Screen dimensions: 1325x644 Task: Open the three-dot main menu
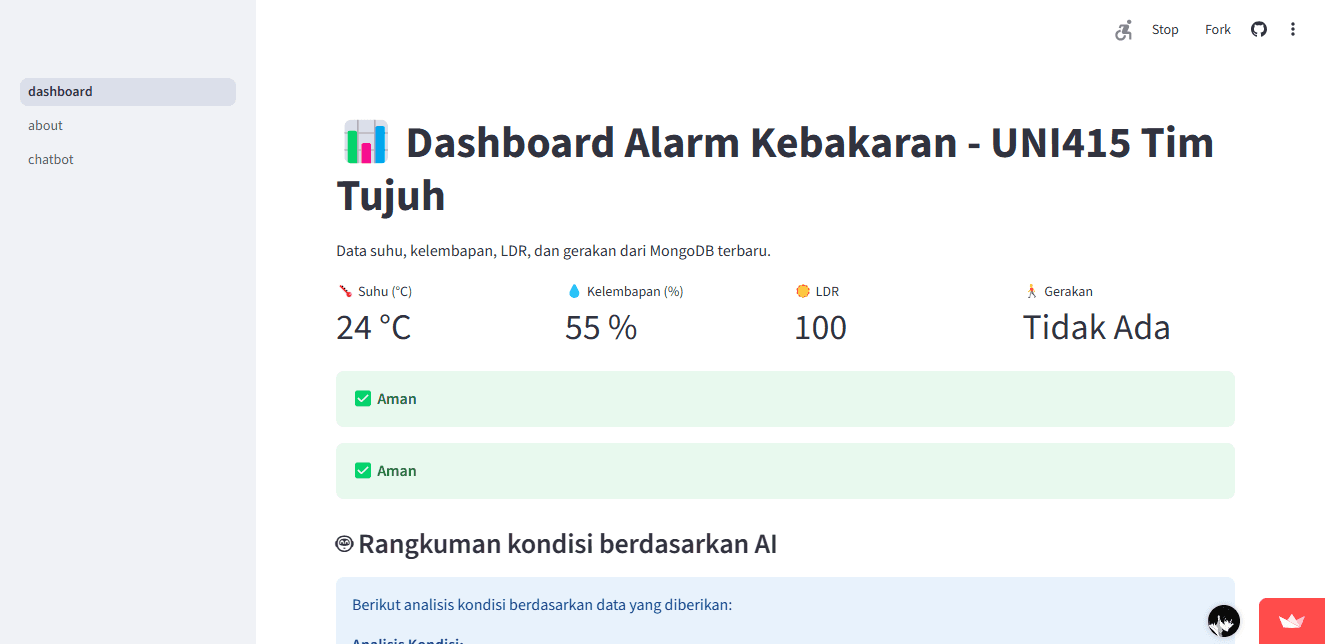tap(1293, 30)
